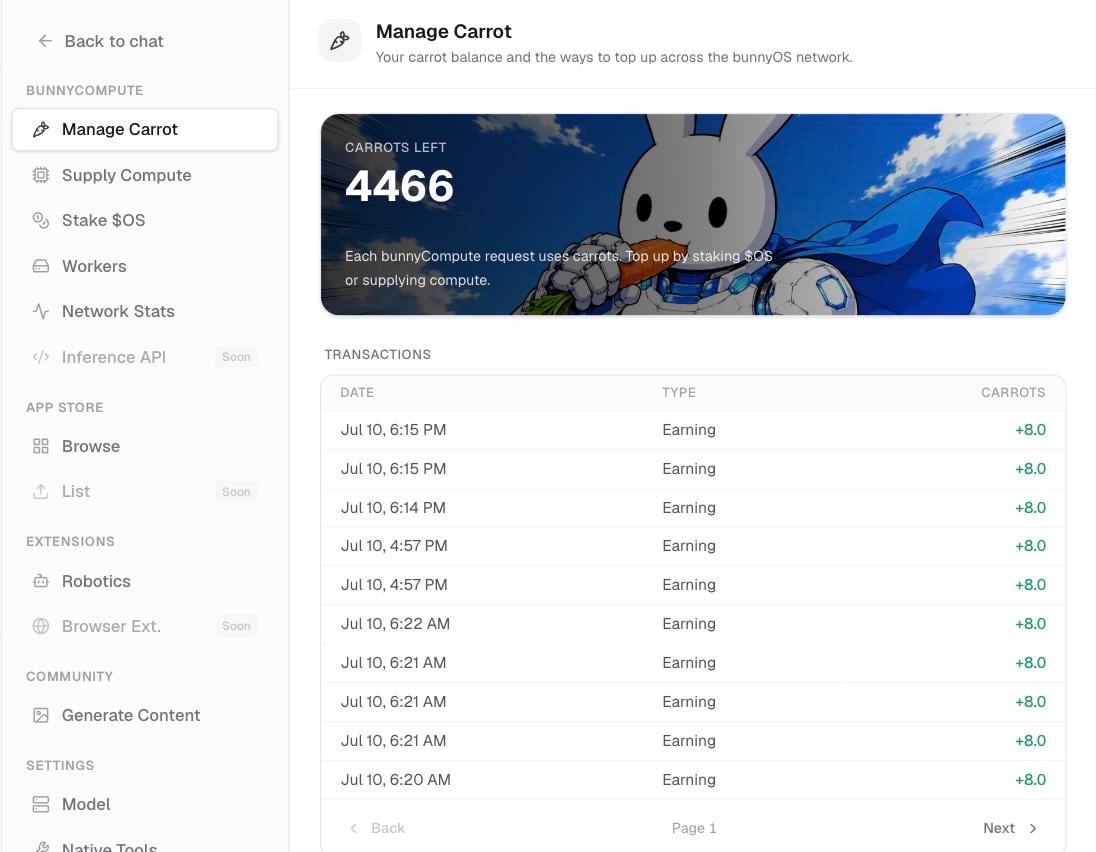Click the Soon badge next to Inference API
Screen dimensions: 1096x852
click(236, 357)
